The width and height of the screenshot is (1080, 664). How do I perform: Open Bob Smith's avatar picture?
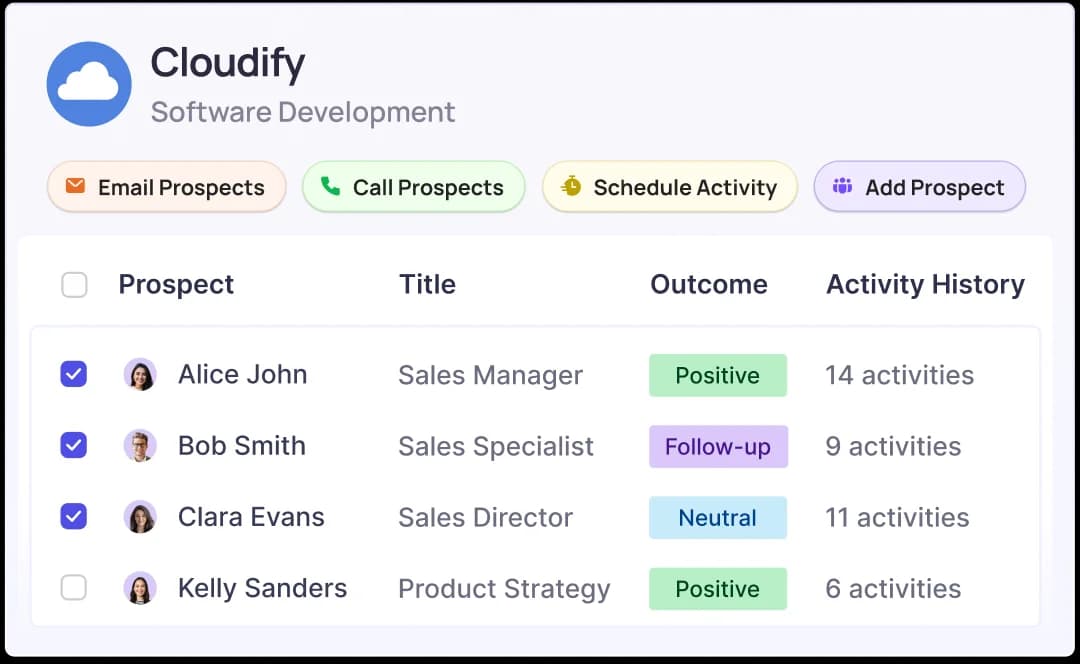140,445
